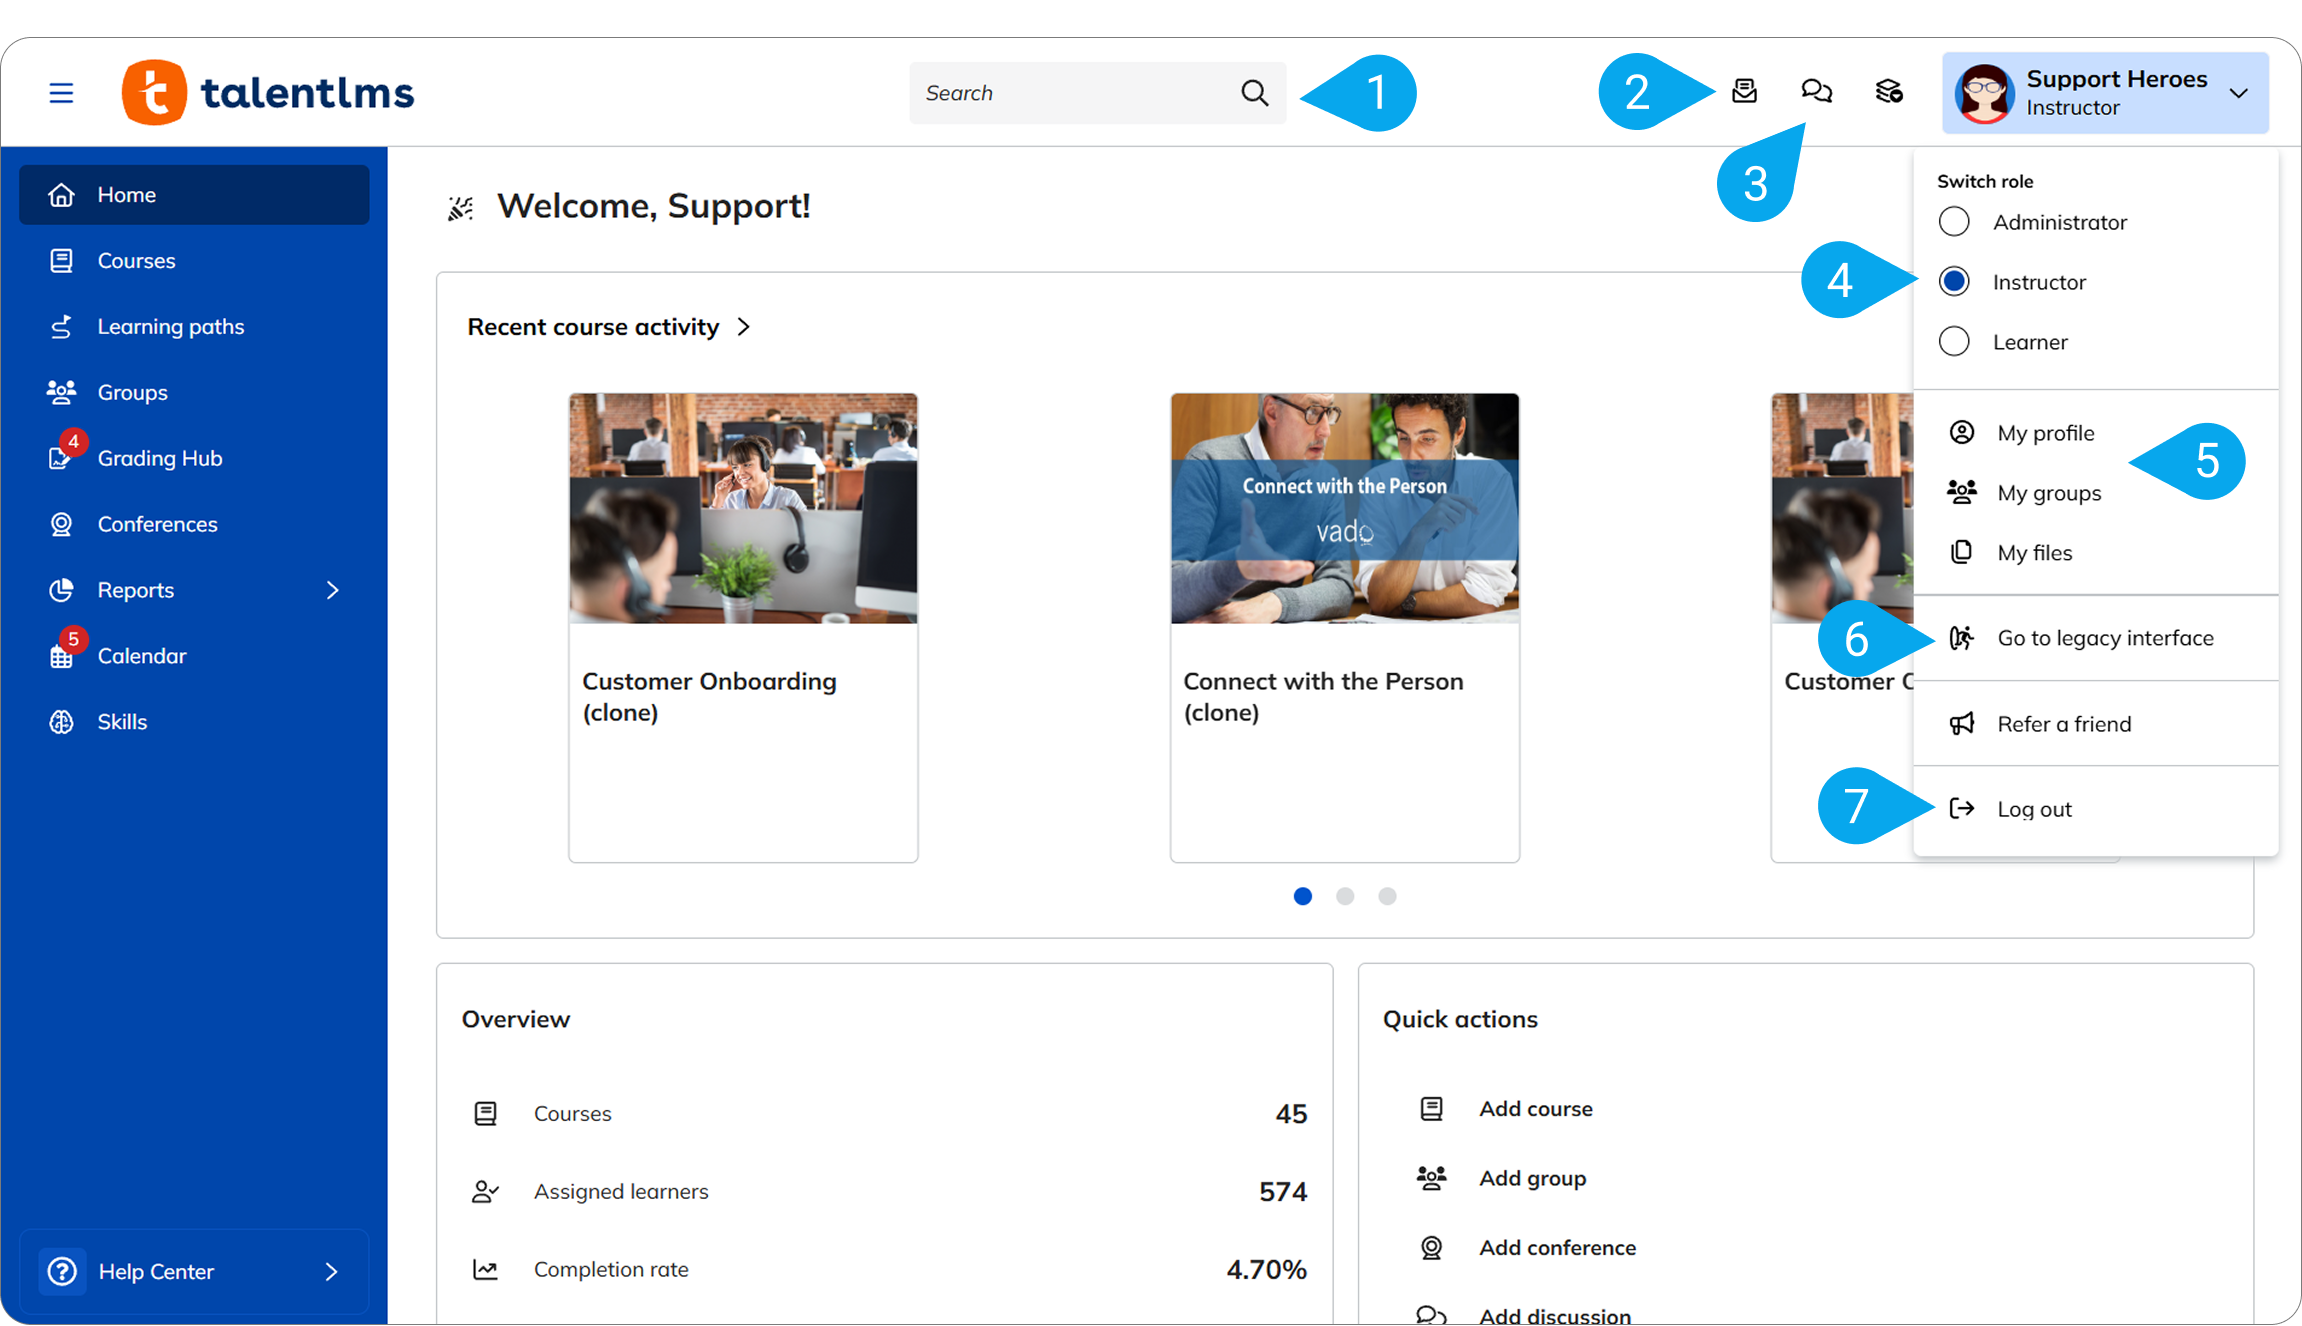The width and height of the screenshot is (2302, 1326).
Task: Click the hamburger menu icon
Action: click(61, 93)
